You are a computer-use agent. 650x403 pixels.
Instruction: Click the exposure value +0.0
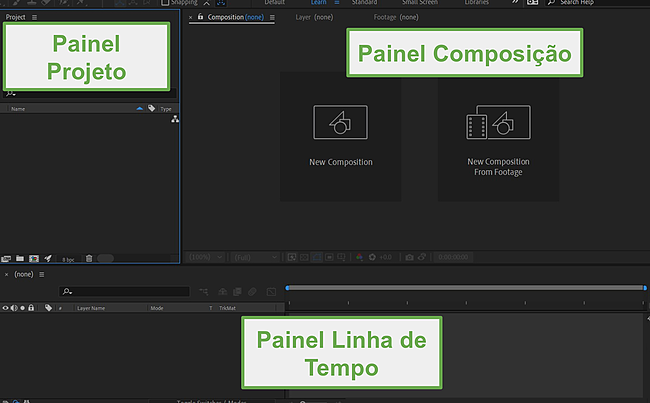(386, 257)
